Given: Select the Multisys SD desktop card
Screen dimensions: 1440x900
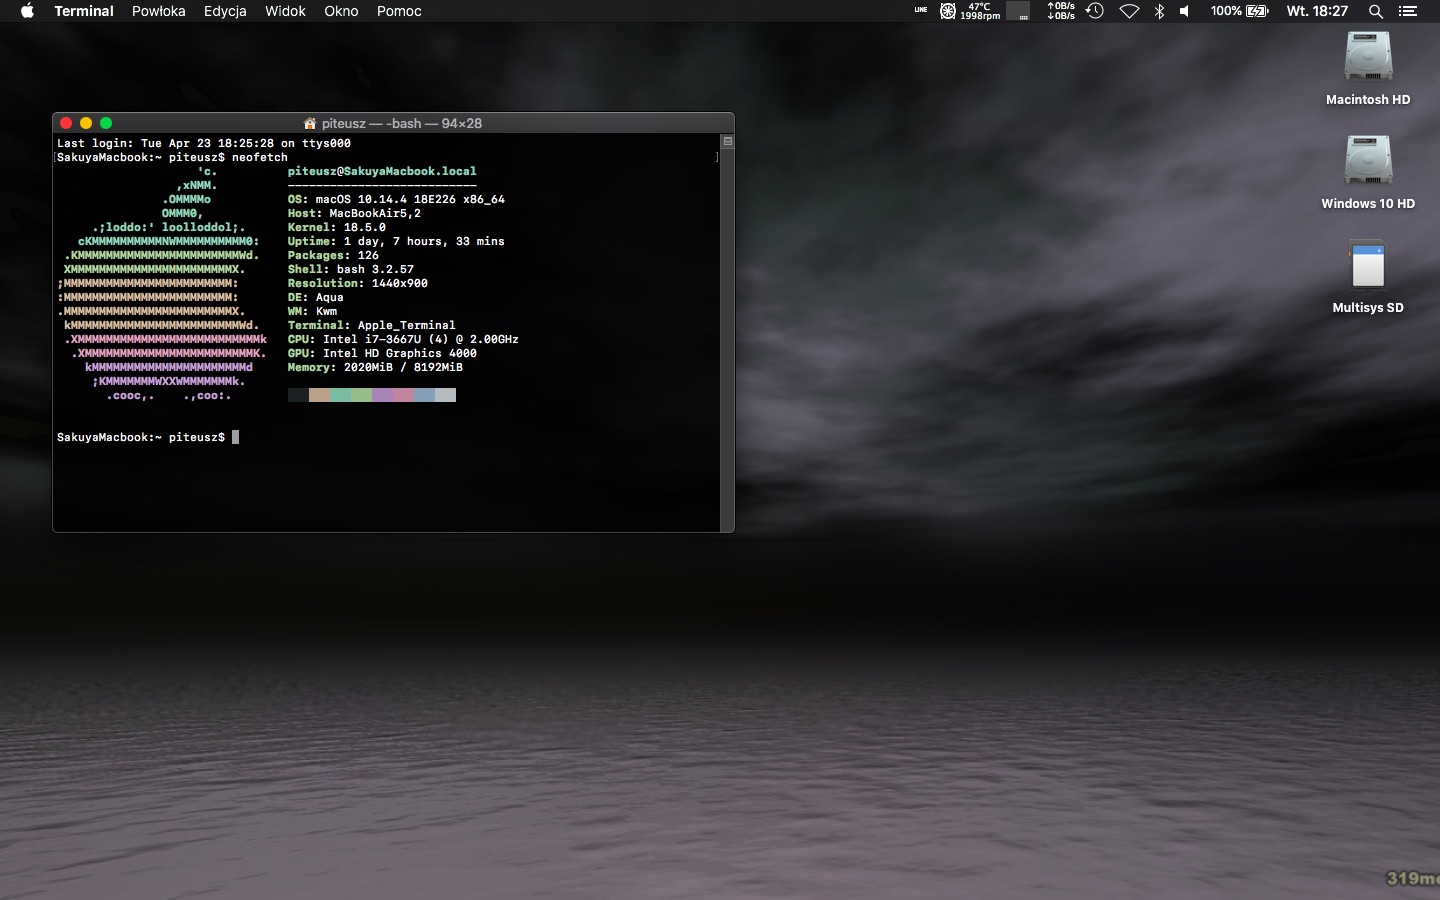Looking at the screenshot, I should 1368,277.
